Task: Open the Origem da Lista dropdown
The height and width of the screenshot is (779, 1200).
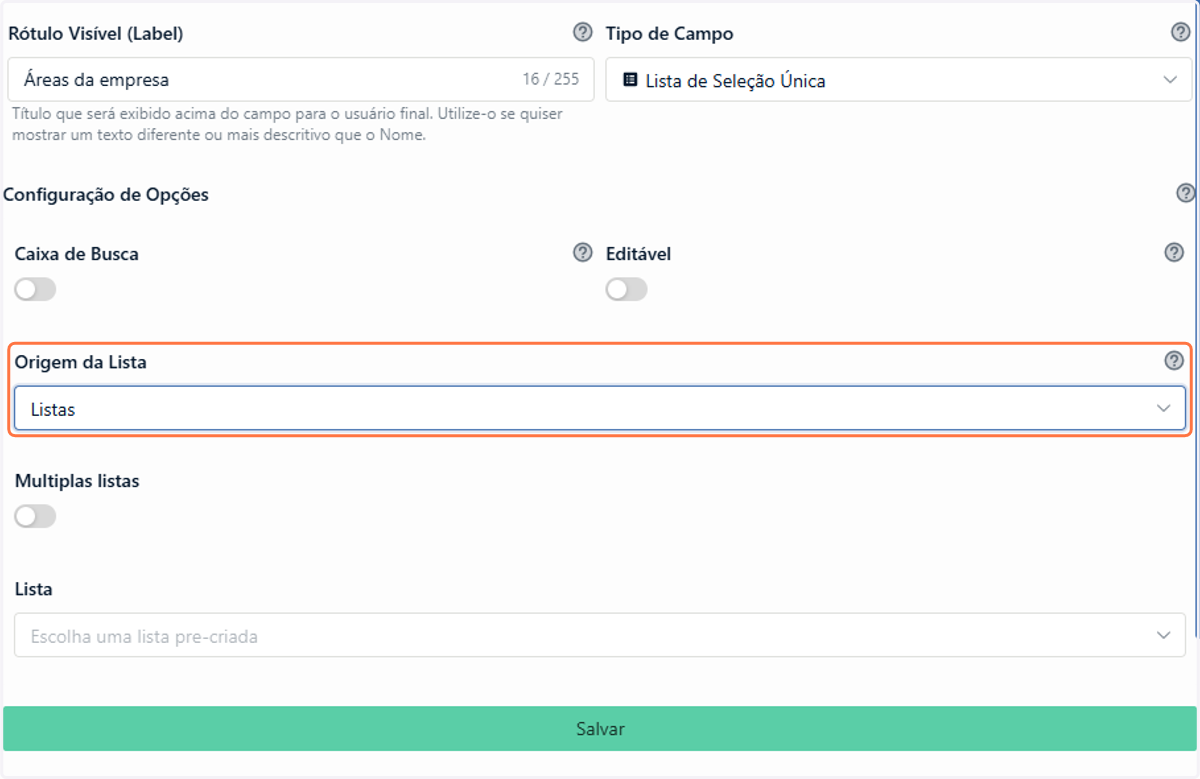Action: tap(600, 408)
